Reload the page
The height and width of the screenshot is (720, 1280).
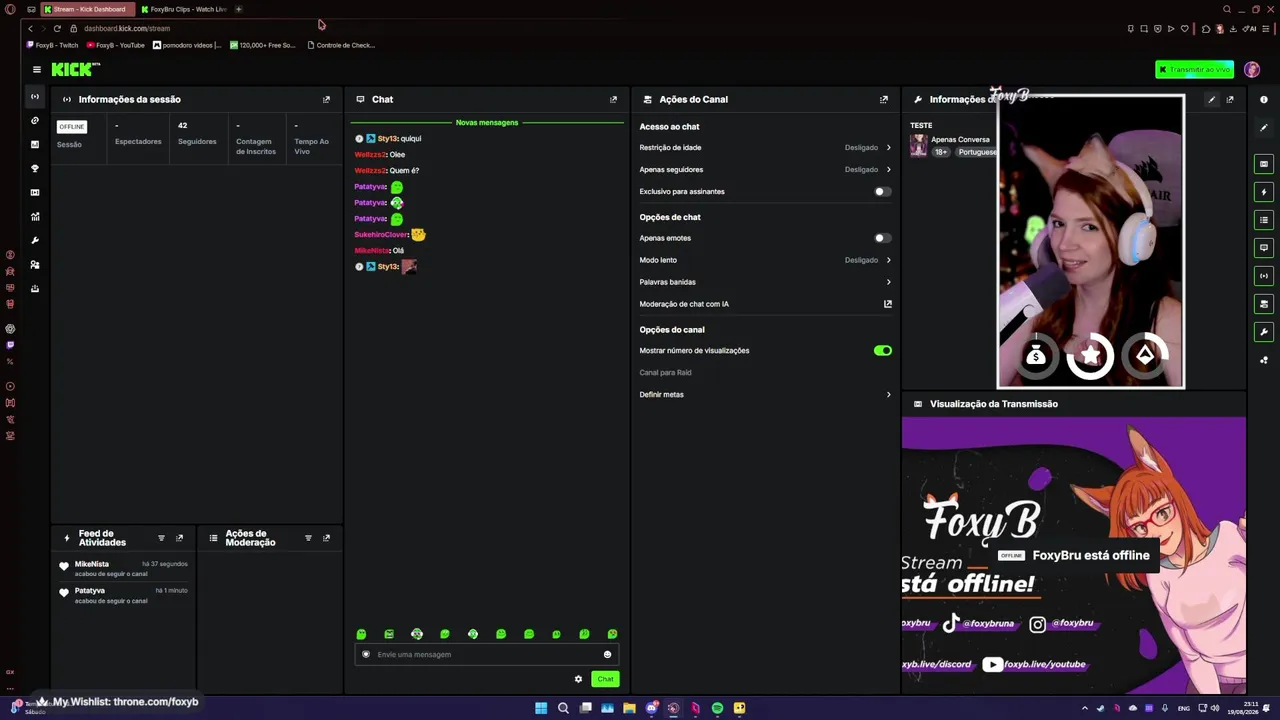(57, 28)
